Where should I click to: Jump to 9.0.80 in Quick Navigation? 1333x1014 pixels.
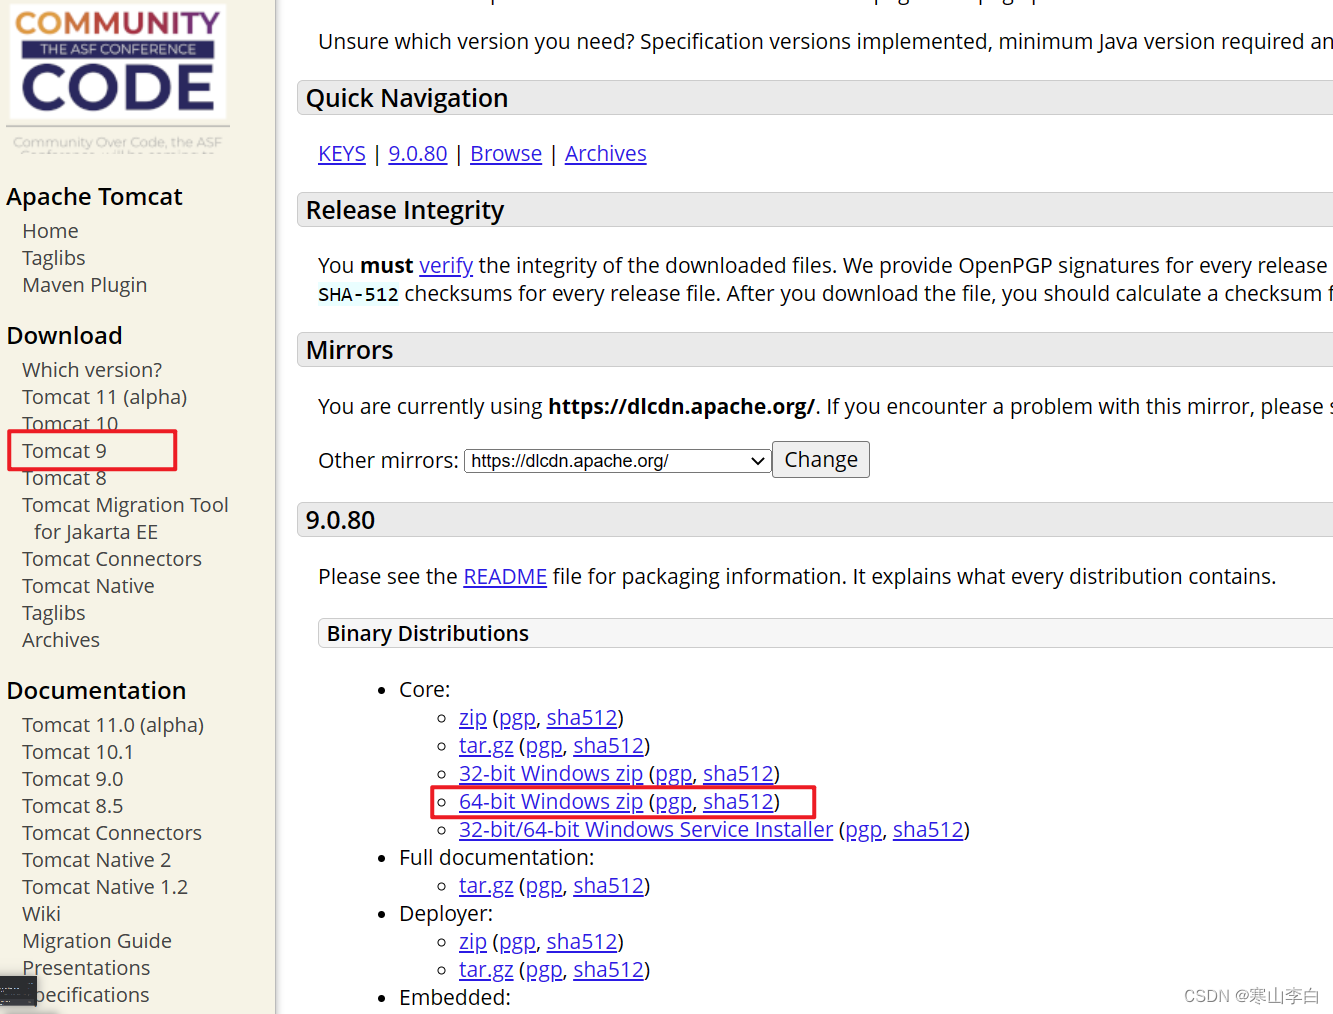coord(418,154)
